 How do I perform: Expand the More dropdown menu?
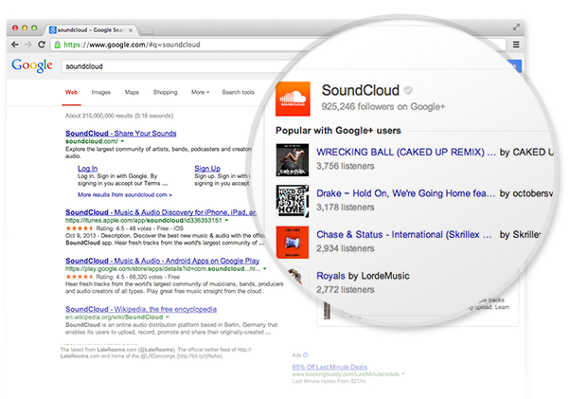click(x=200, y=92)
